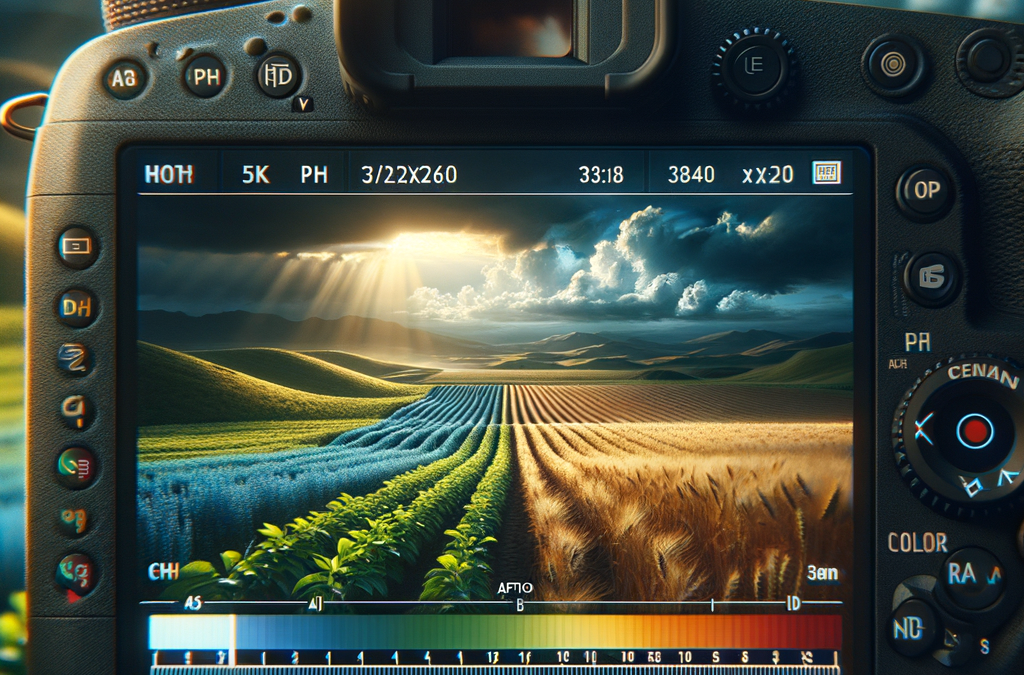Click the red record button in dial
Image resolution: width=1024 pixels, height=675 pixels.
975,432
